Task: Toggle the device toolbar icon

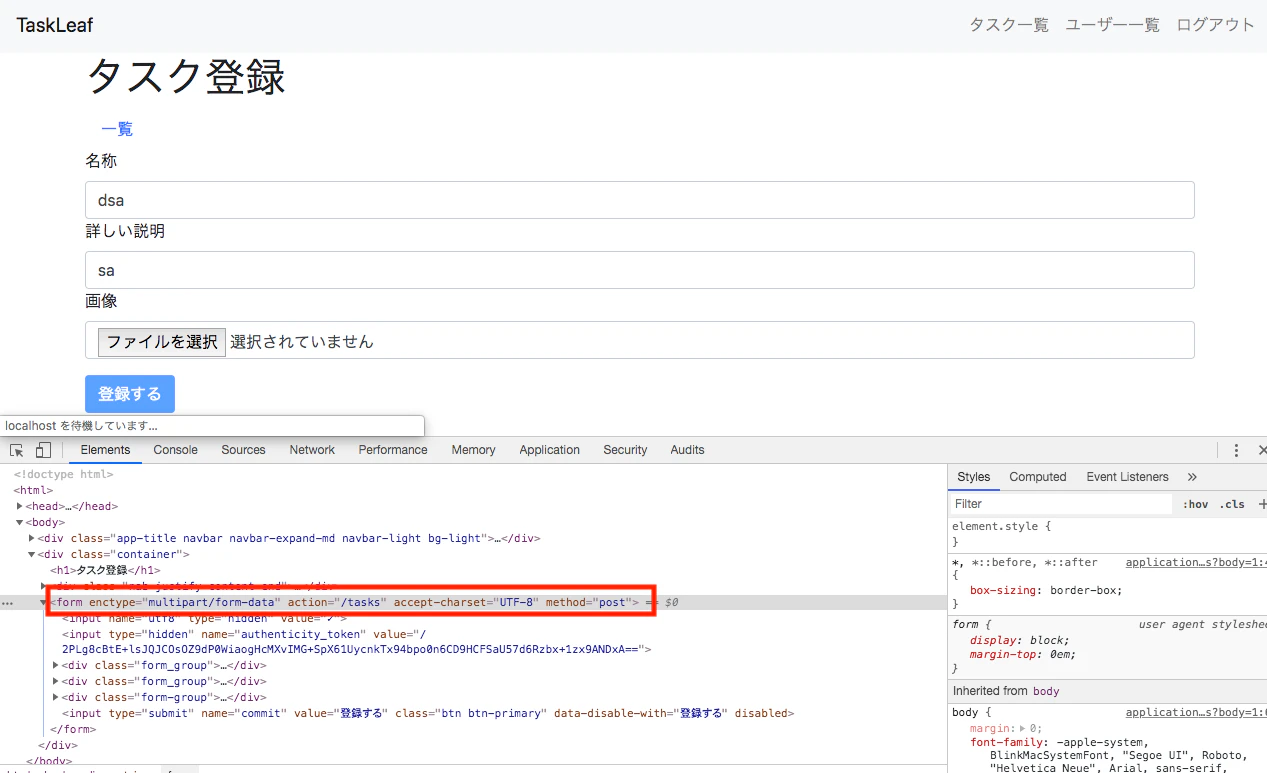Action: click(x=43, y=450)
